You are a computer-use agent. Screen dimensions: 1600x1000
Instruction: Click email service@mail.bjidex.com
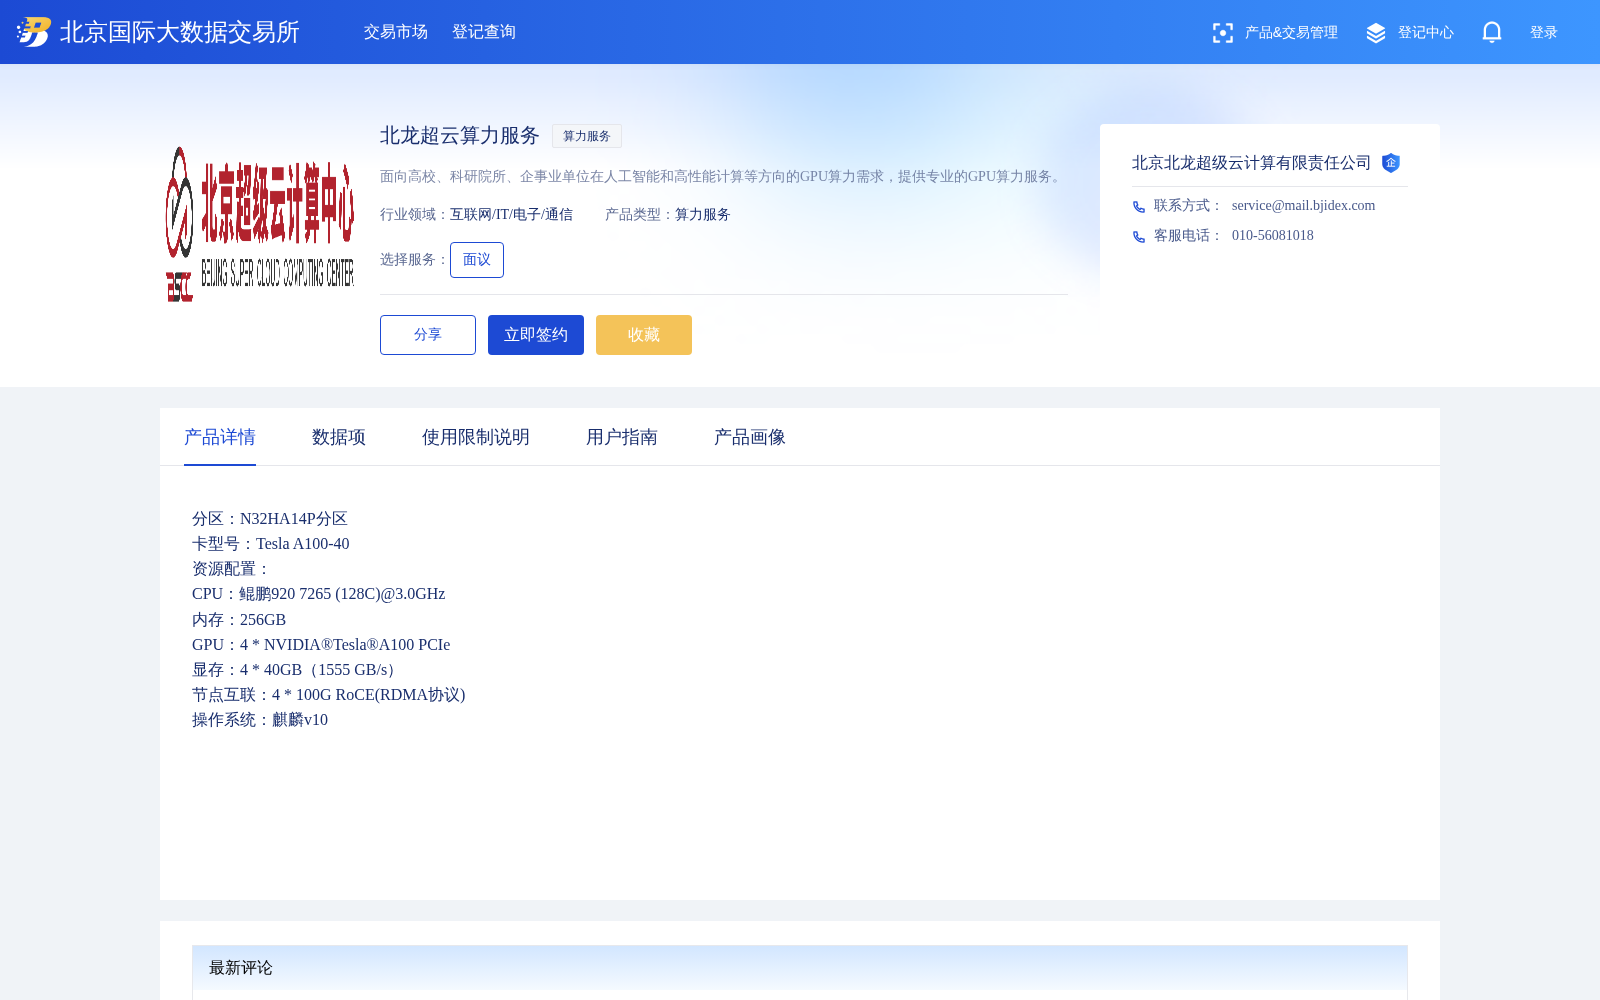1304,205
